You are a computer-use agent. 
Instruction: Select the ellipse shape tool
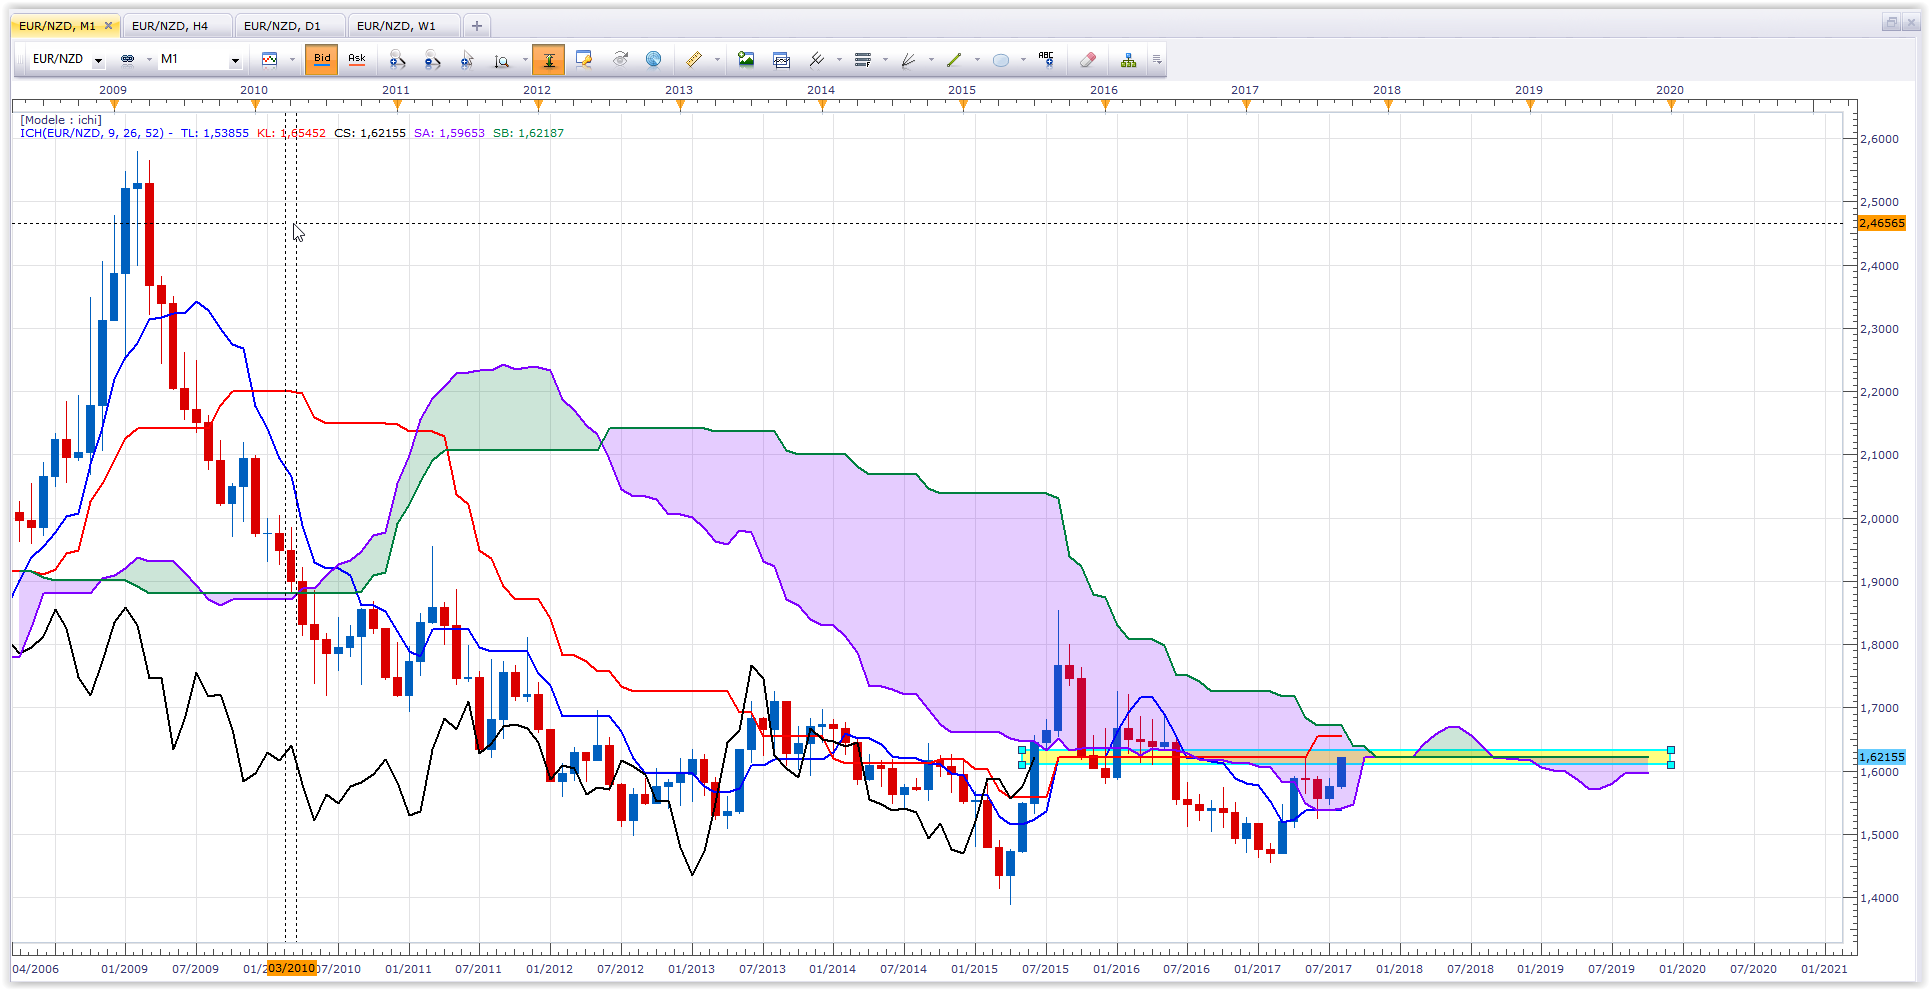[x=1001, y=60]
